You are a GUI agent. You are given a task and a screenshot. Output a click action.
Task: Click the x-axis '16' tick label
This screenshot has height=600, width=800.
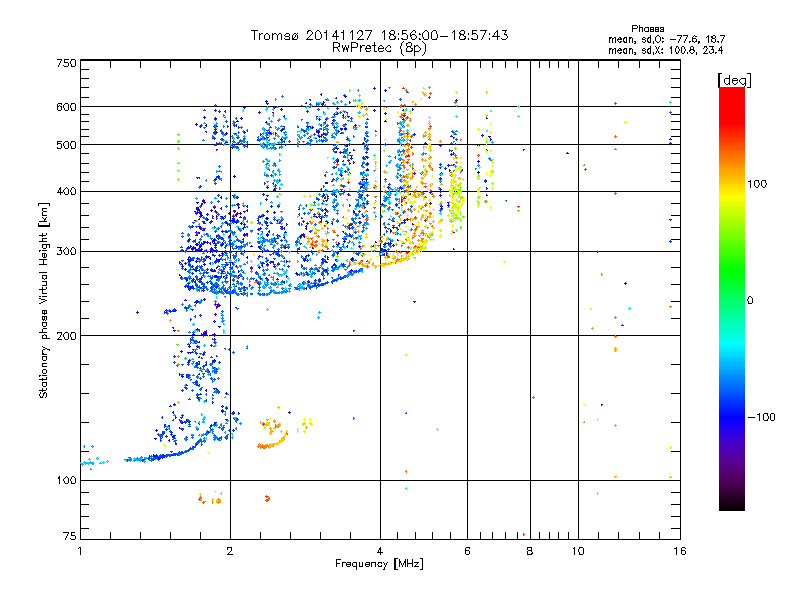click(x=680, y=551)
